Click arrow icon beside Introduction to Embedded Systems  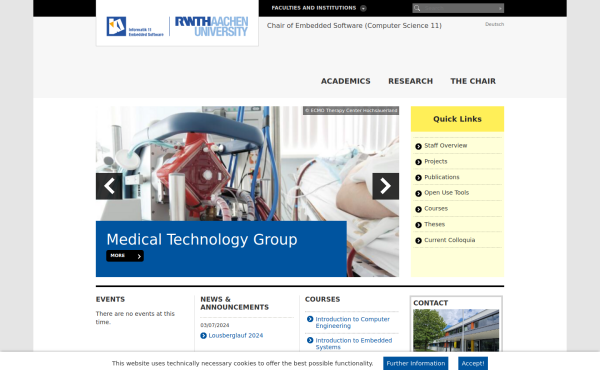[310, 340]
